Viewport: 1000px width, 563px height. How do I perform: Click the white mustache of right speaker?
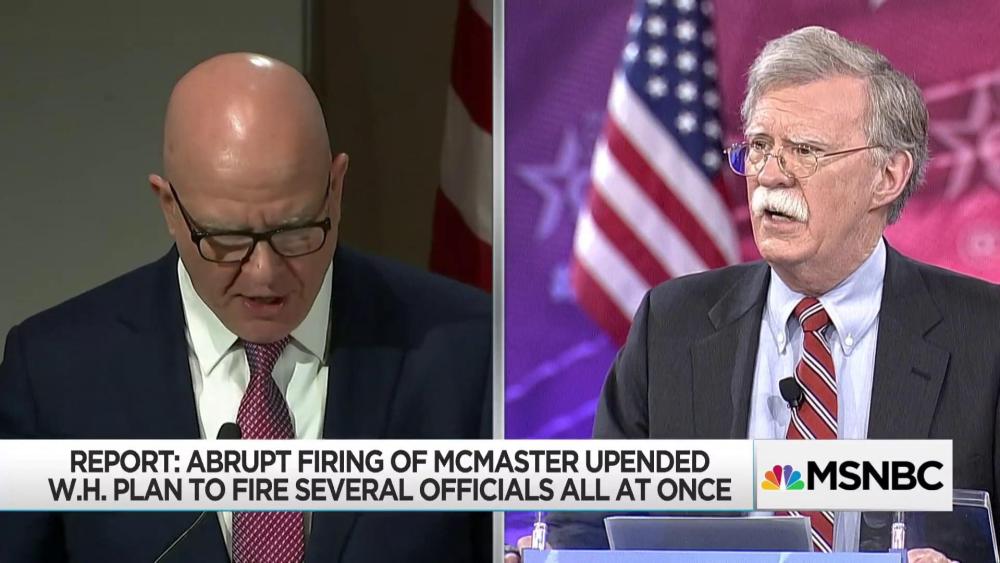pos(779,203)
